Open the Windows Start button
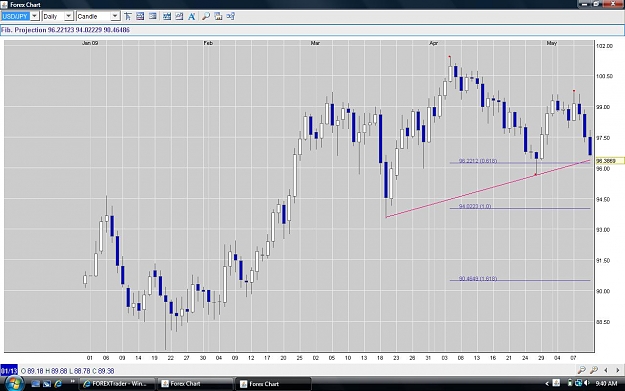 click(14, 384)
